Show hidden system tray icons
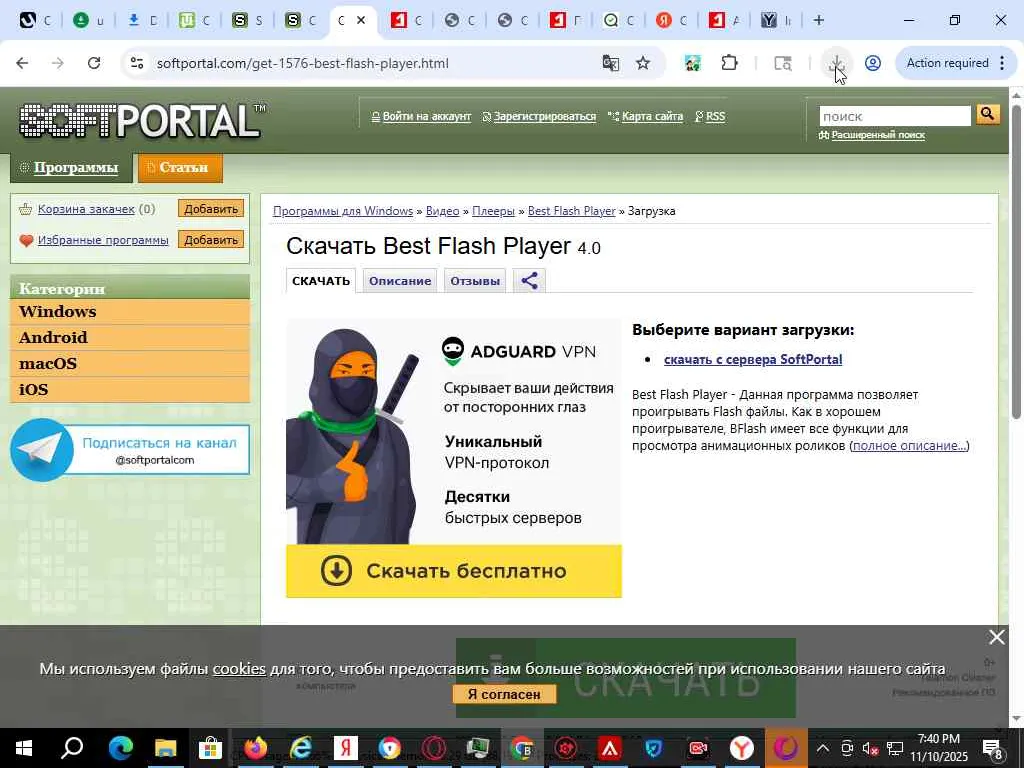The image size is (1024, 768). (823, 748)
